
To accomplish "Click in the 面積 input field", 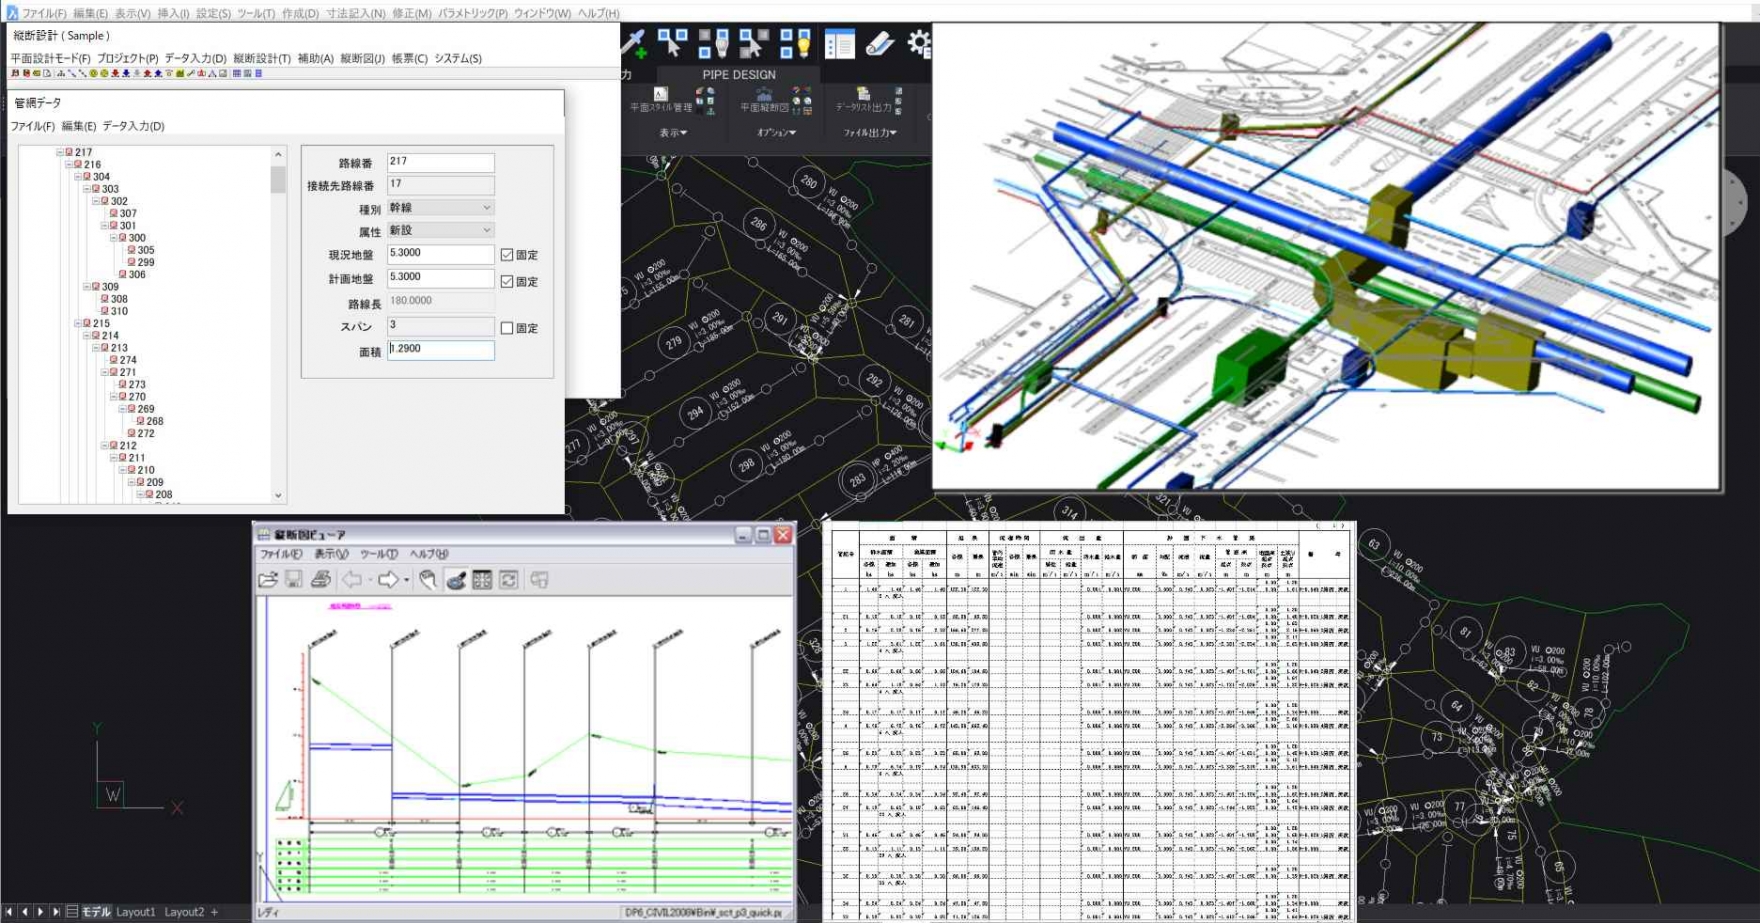I will click(x=441, y=350).
